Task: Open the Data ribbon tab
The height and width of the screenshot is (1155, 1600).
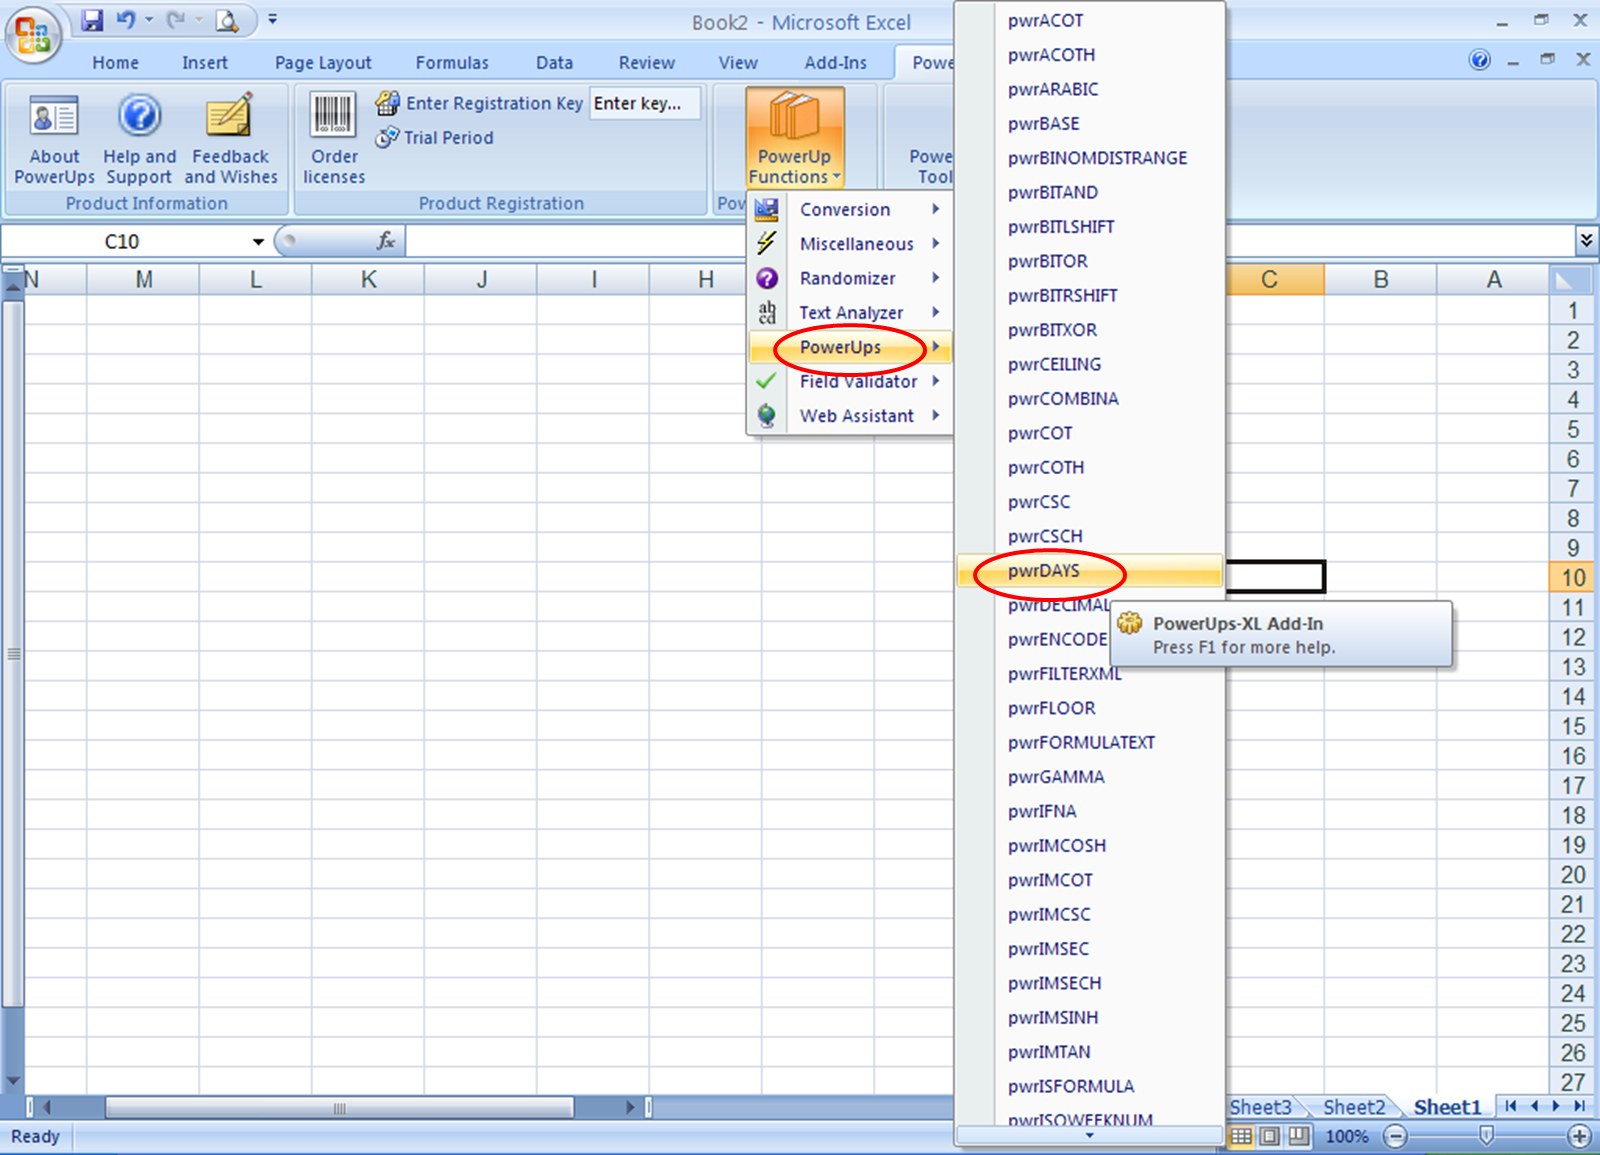Action: (554, 62)
